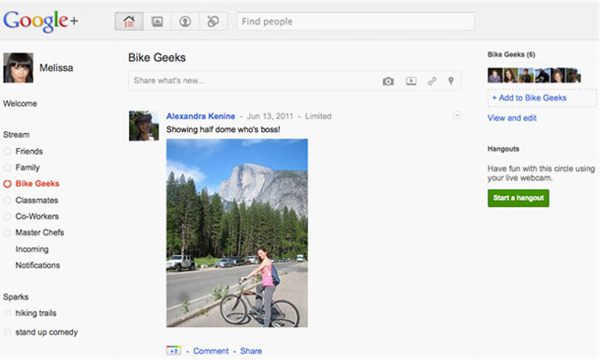This screenshot has height=360, width=600.
Task: Open the Incoming stream
Action: pos(32,249)
